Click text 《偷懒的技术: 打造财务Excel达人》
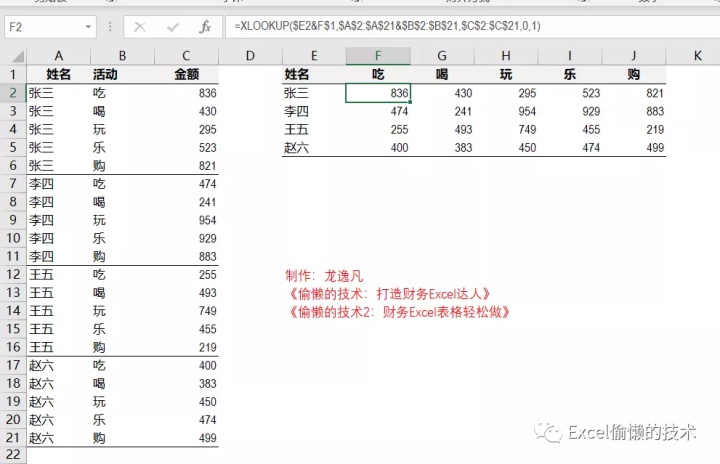Image resolution: width=720 pixels, height=464 pixels. (388, 294)
